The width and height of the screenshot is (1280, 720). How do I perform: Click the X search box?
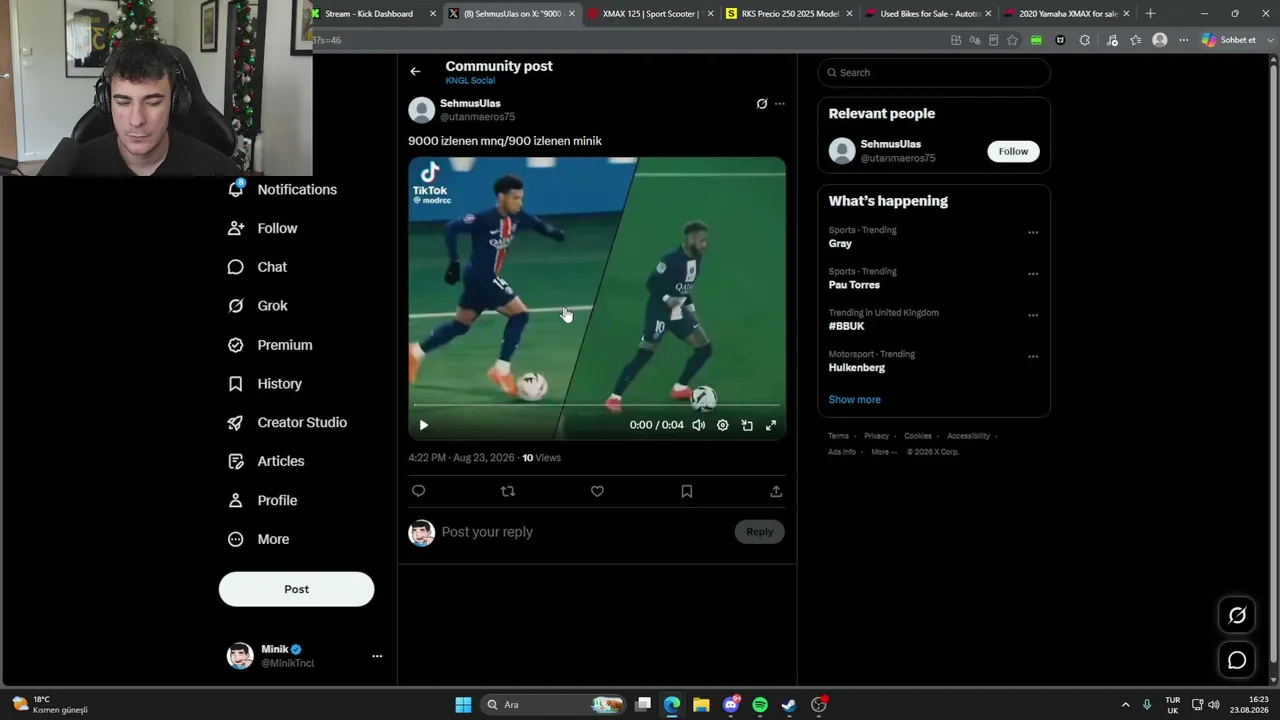tap(934, 73)
